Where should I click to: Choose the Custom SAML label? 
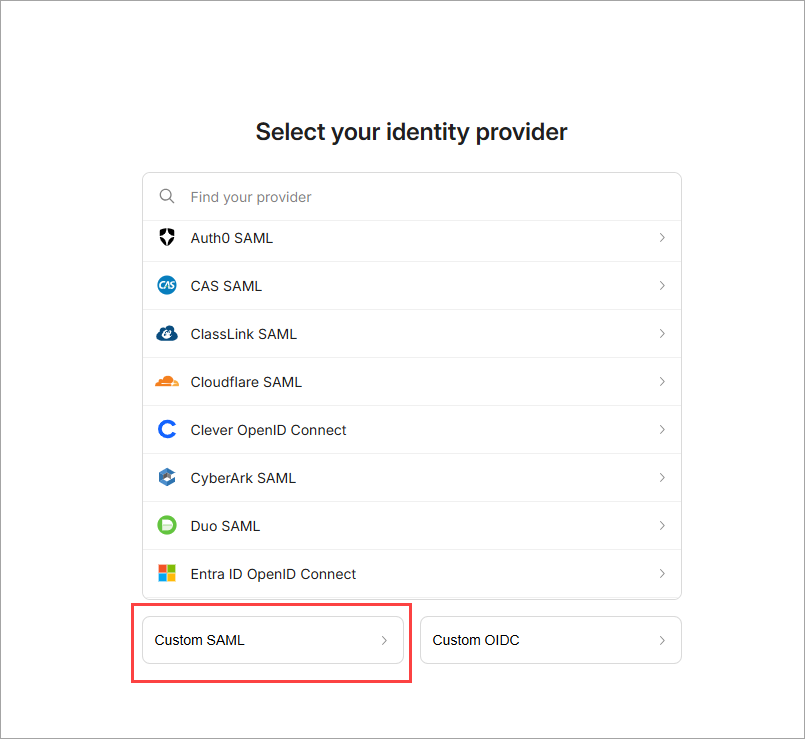click(199, 640)
